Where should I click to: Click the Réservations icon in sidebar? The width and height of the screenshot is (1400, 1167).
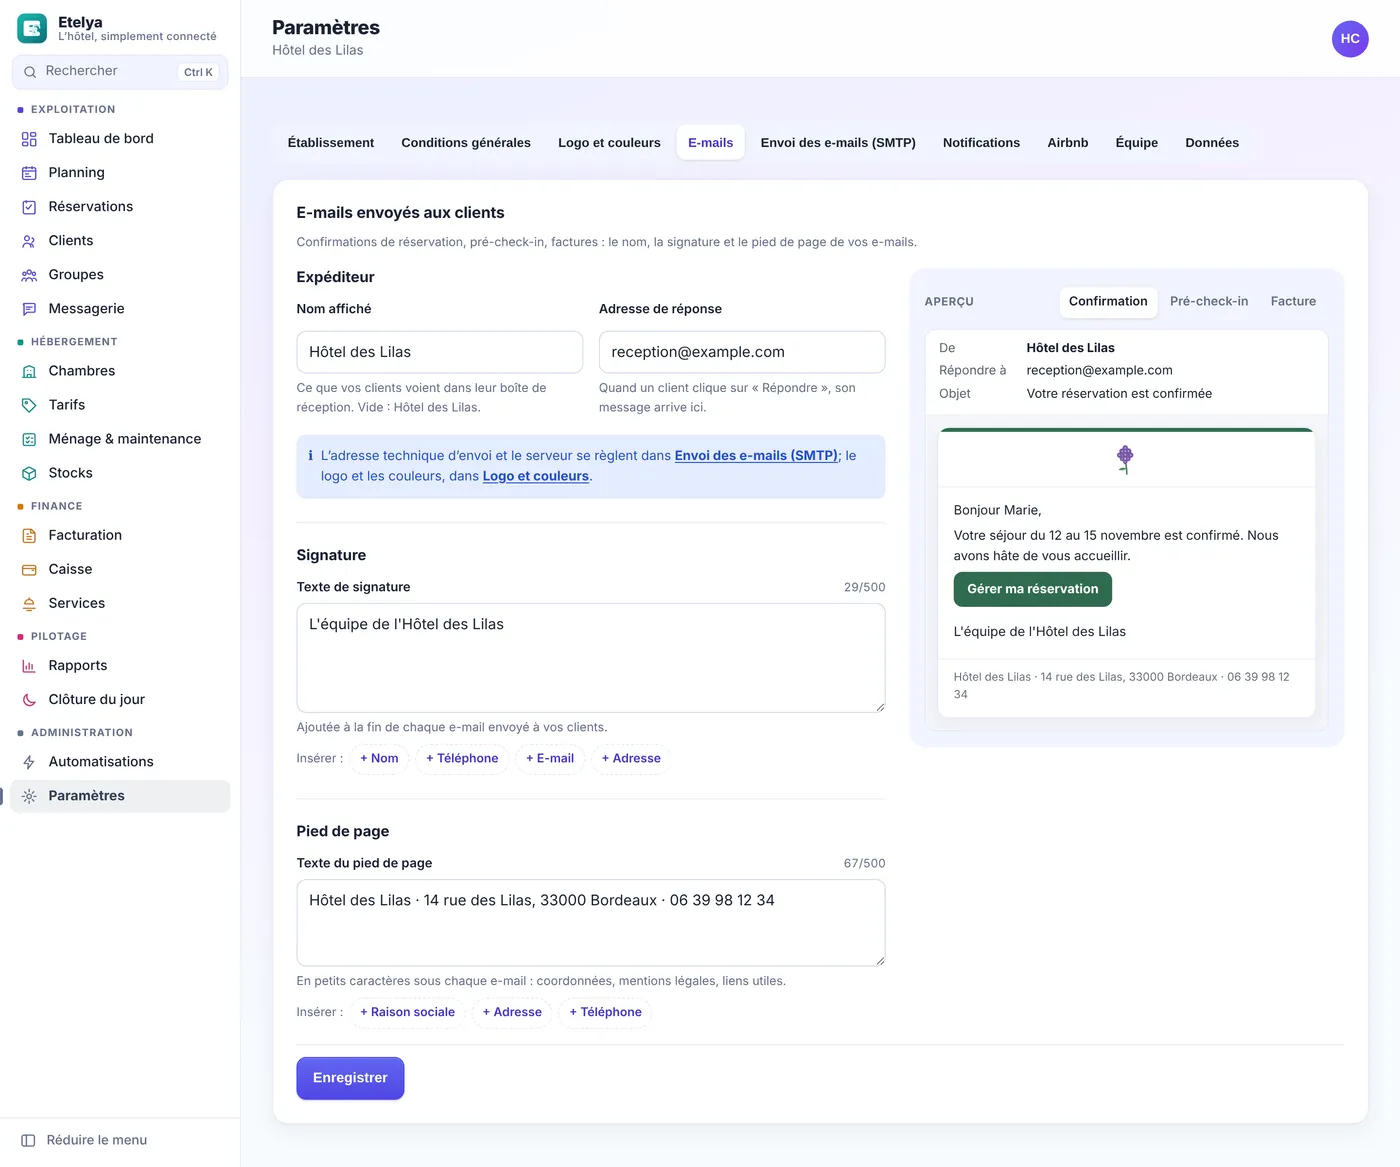(x=29, y=207)
